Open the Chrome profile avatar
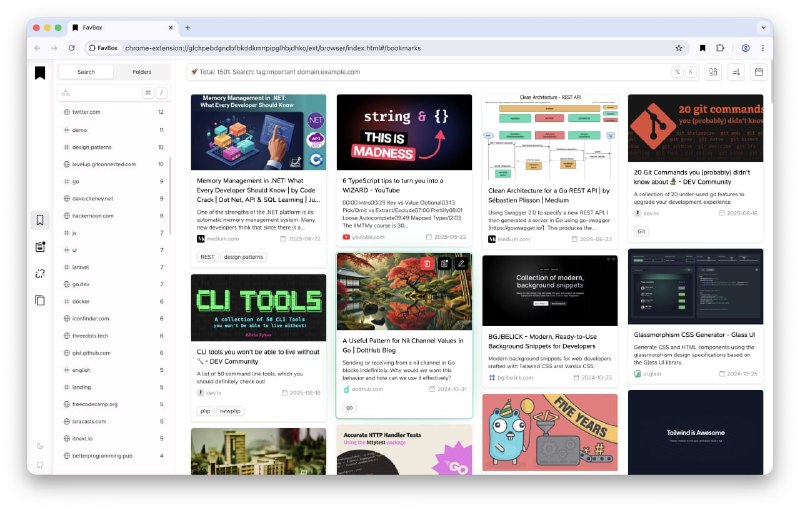Image resolution: width=800 pixels, height=510 pixels. pyautogui.click(x=745, y=48)
